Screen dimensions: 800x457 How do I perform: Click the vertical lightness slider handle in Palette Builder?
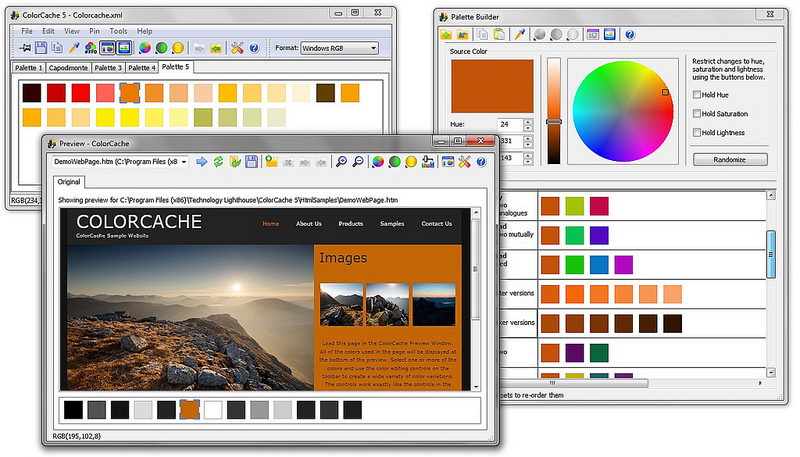click(554, 121)
